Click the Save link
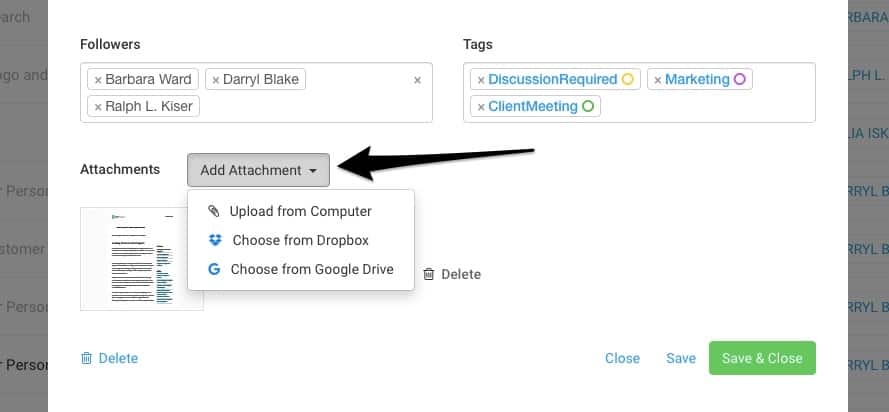Viewport: 889px width, 412px height. (x=681, y=358)
